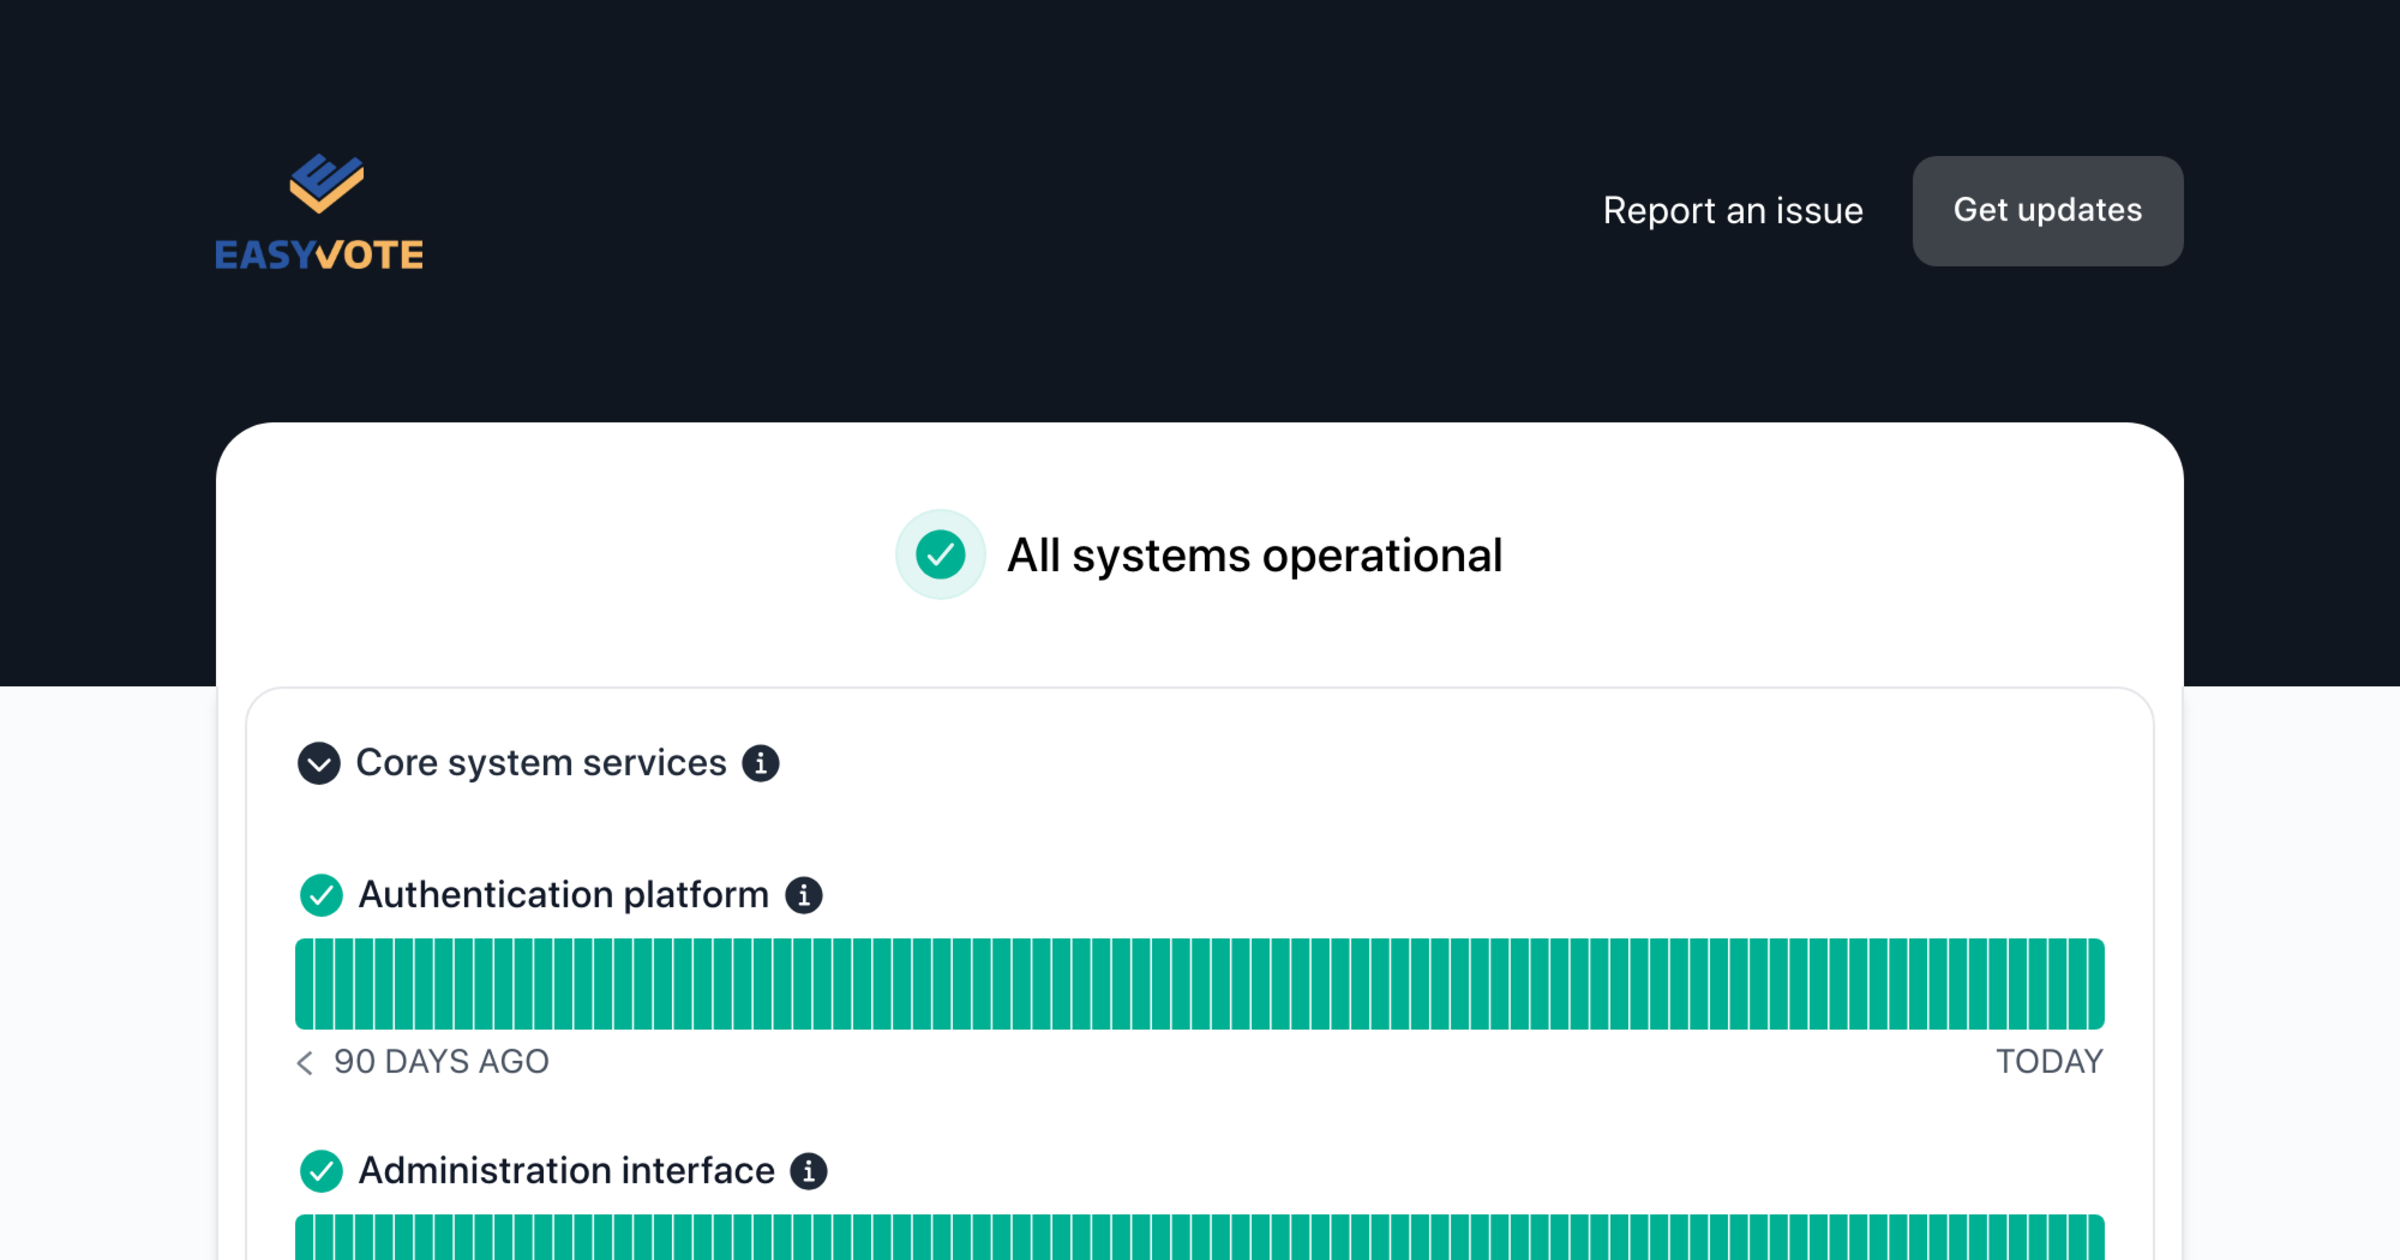
Task: Click the middle of the Authentication uptime chart
Action: (1200, 984)
